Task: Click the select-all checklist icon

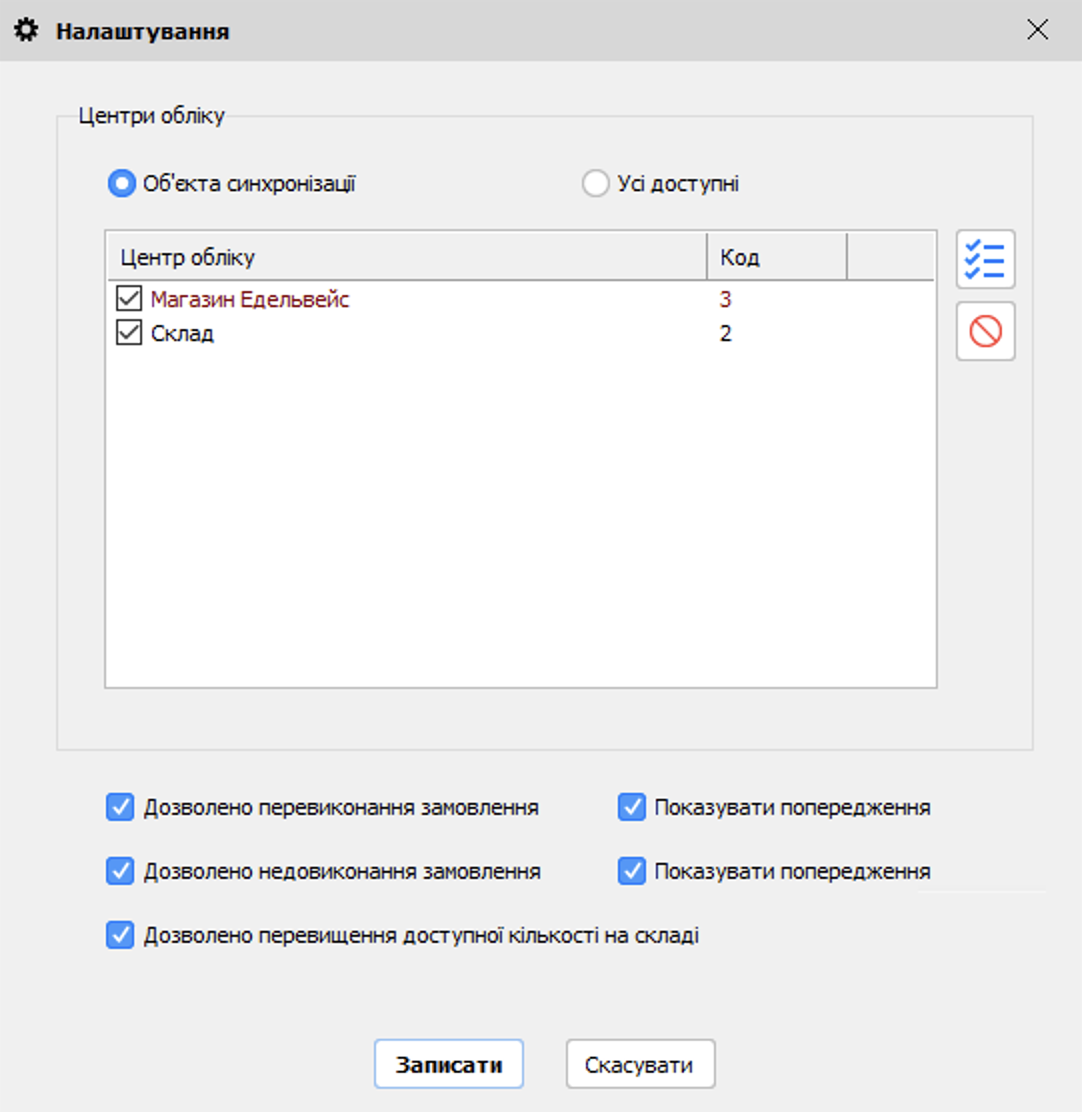Action: [985, 259]
